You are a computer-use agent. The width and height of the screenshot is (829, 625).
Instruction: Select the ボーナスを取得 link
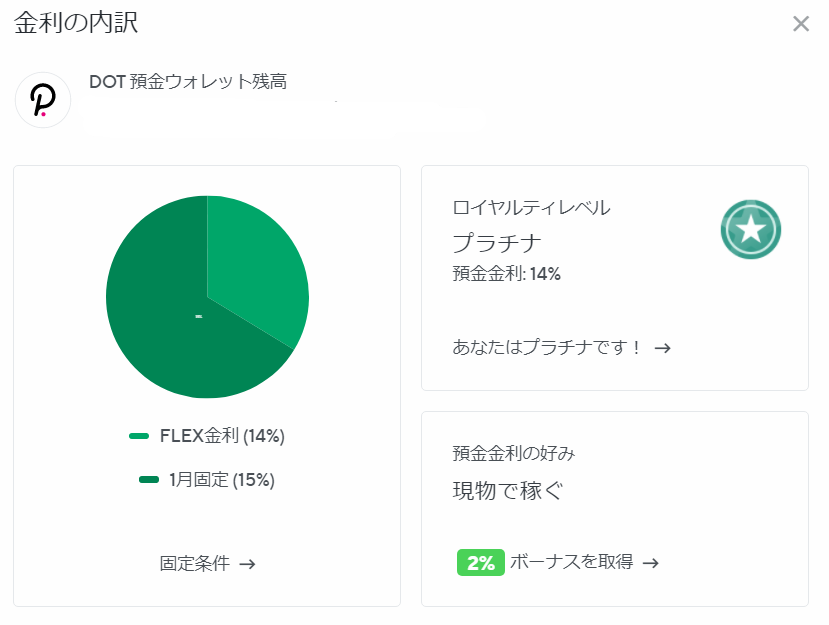[x=571, y=562]
